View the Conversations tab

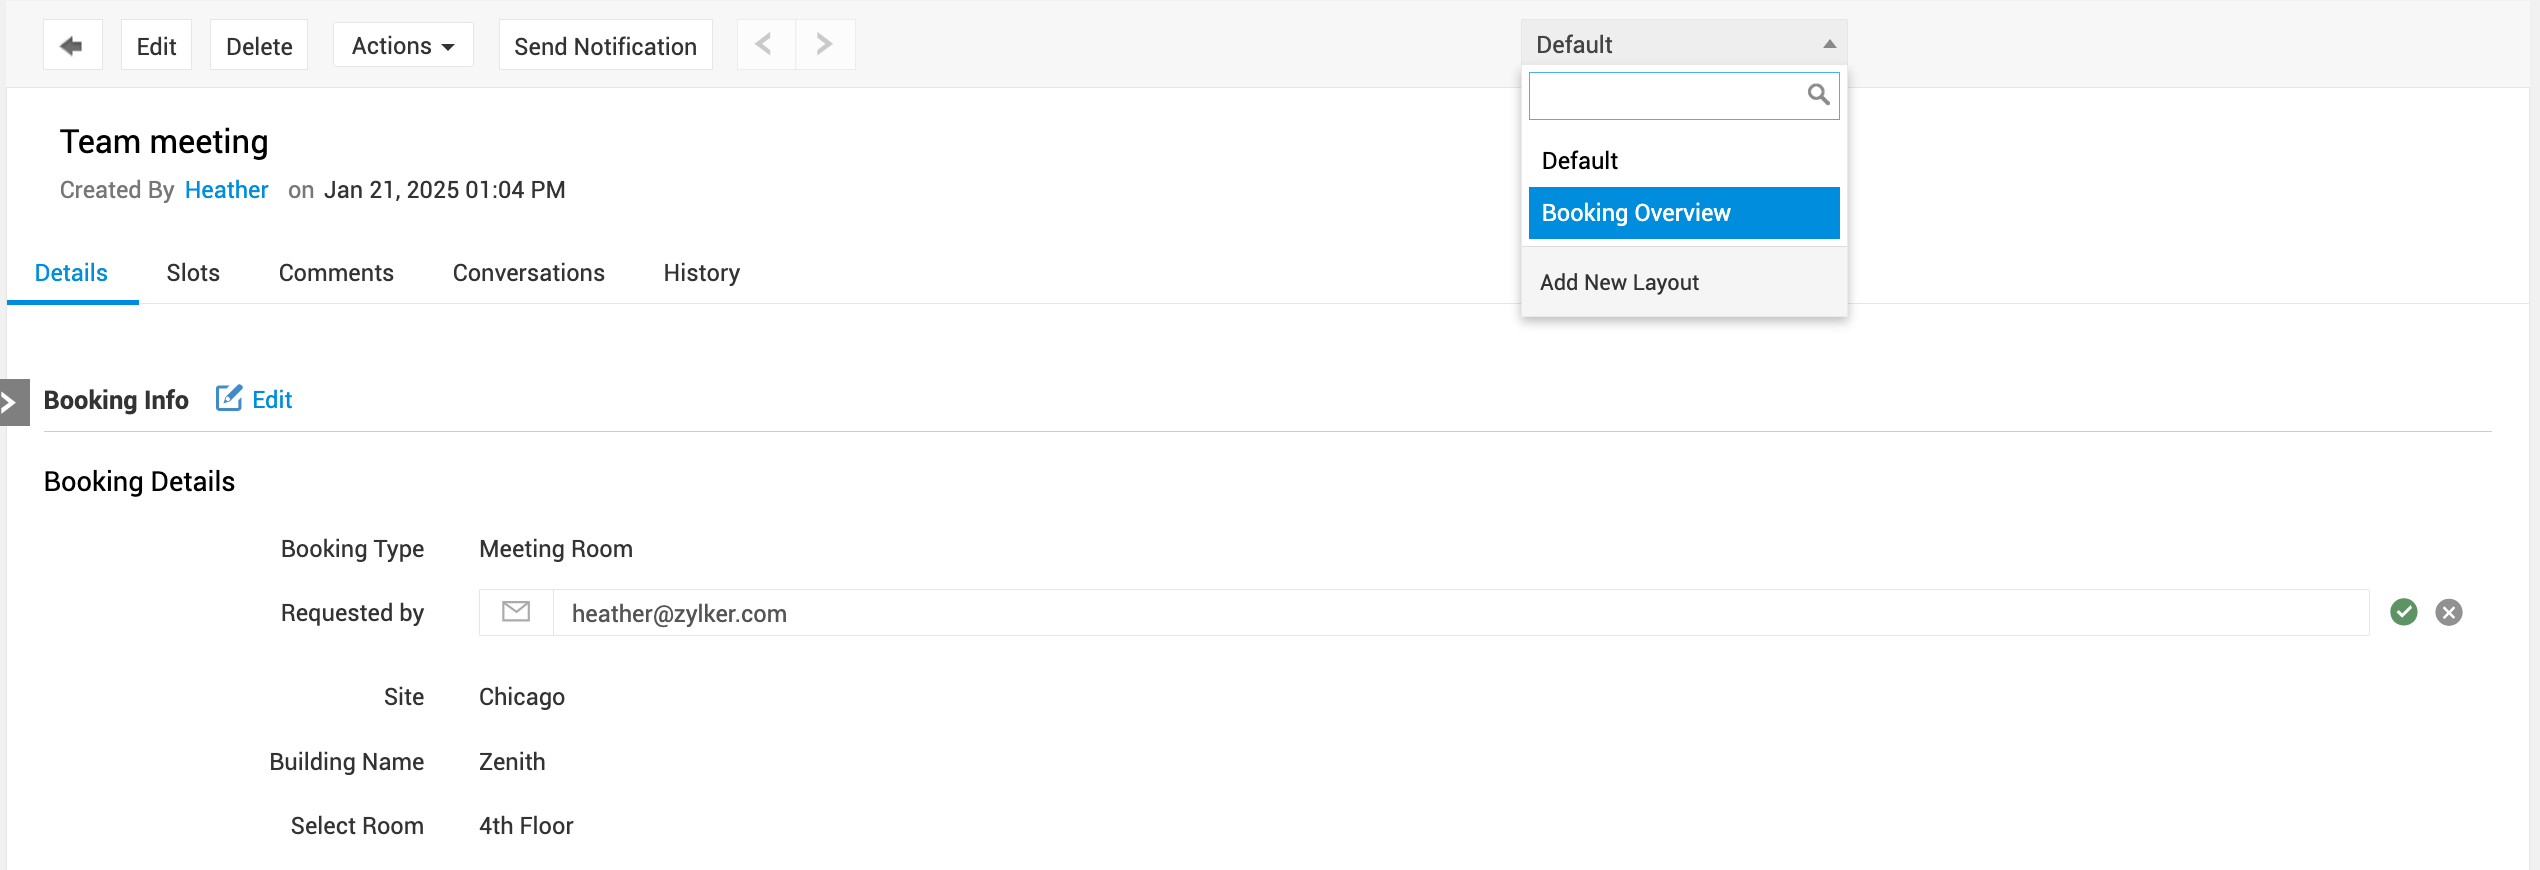coord(529,273)
